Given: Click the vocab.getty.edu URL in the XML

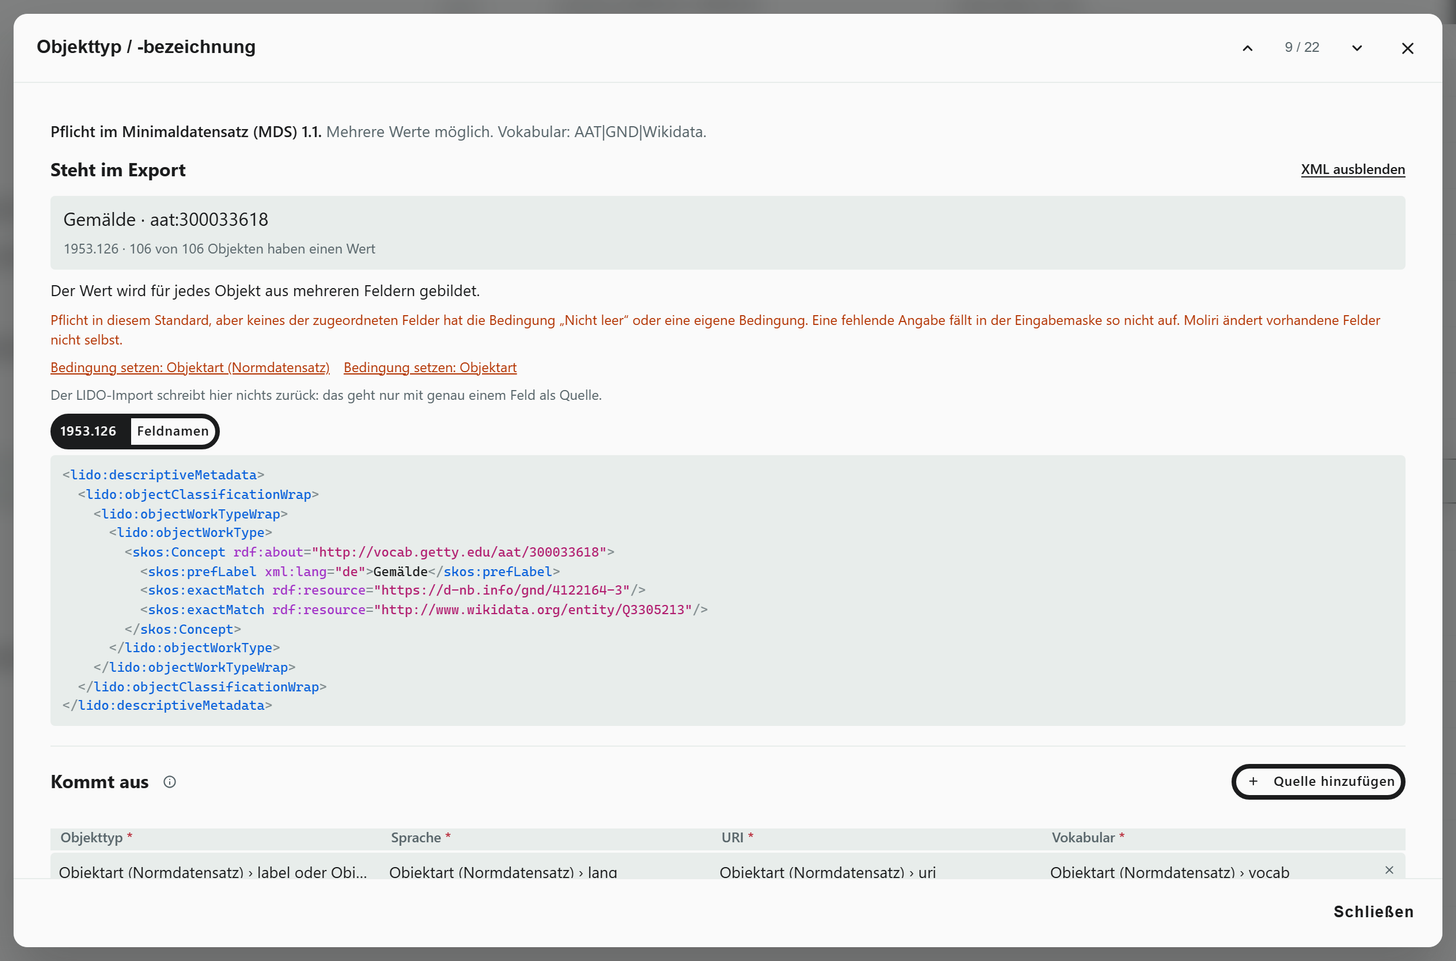Looking at the screenshot, I should tap(459, 552).
